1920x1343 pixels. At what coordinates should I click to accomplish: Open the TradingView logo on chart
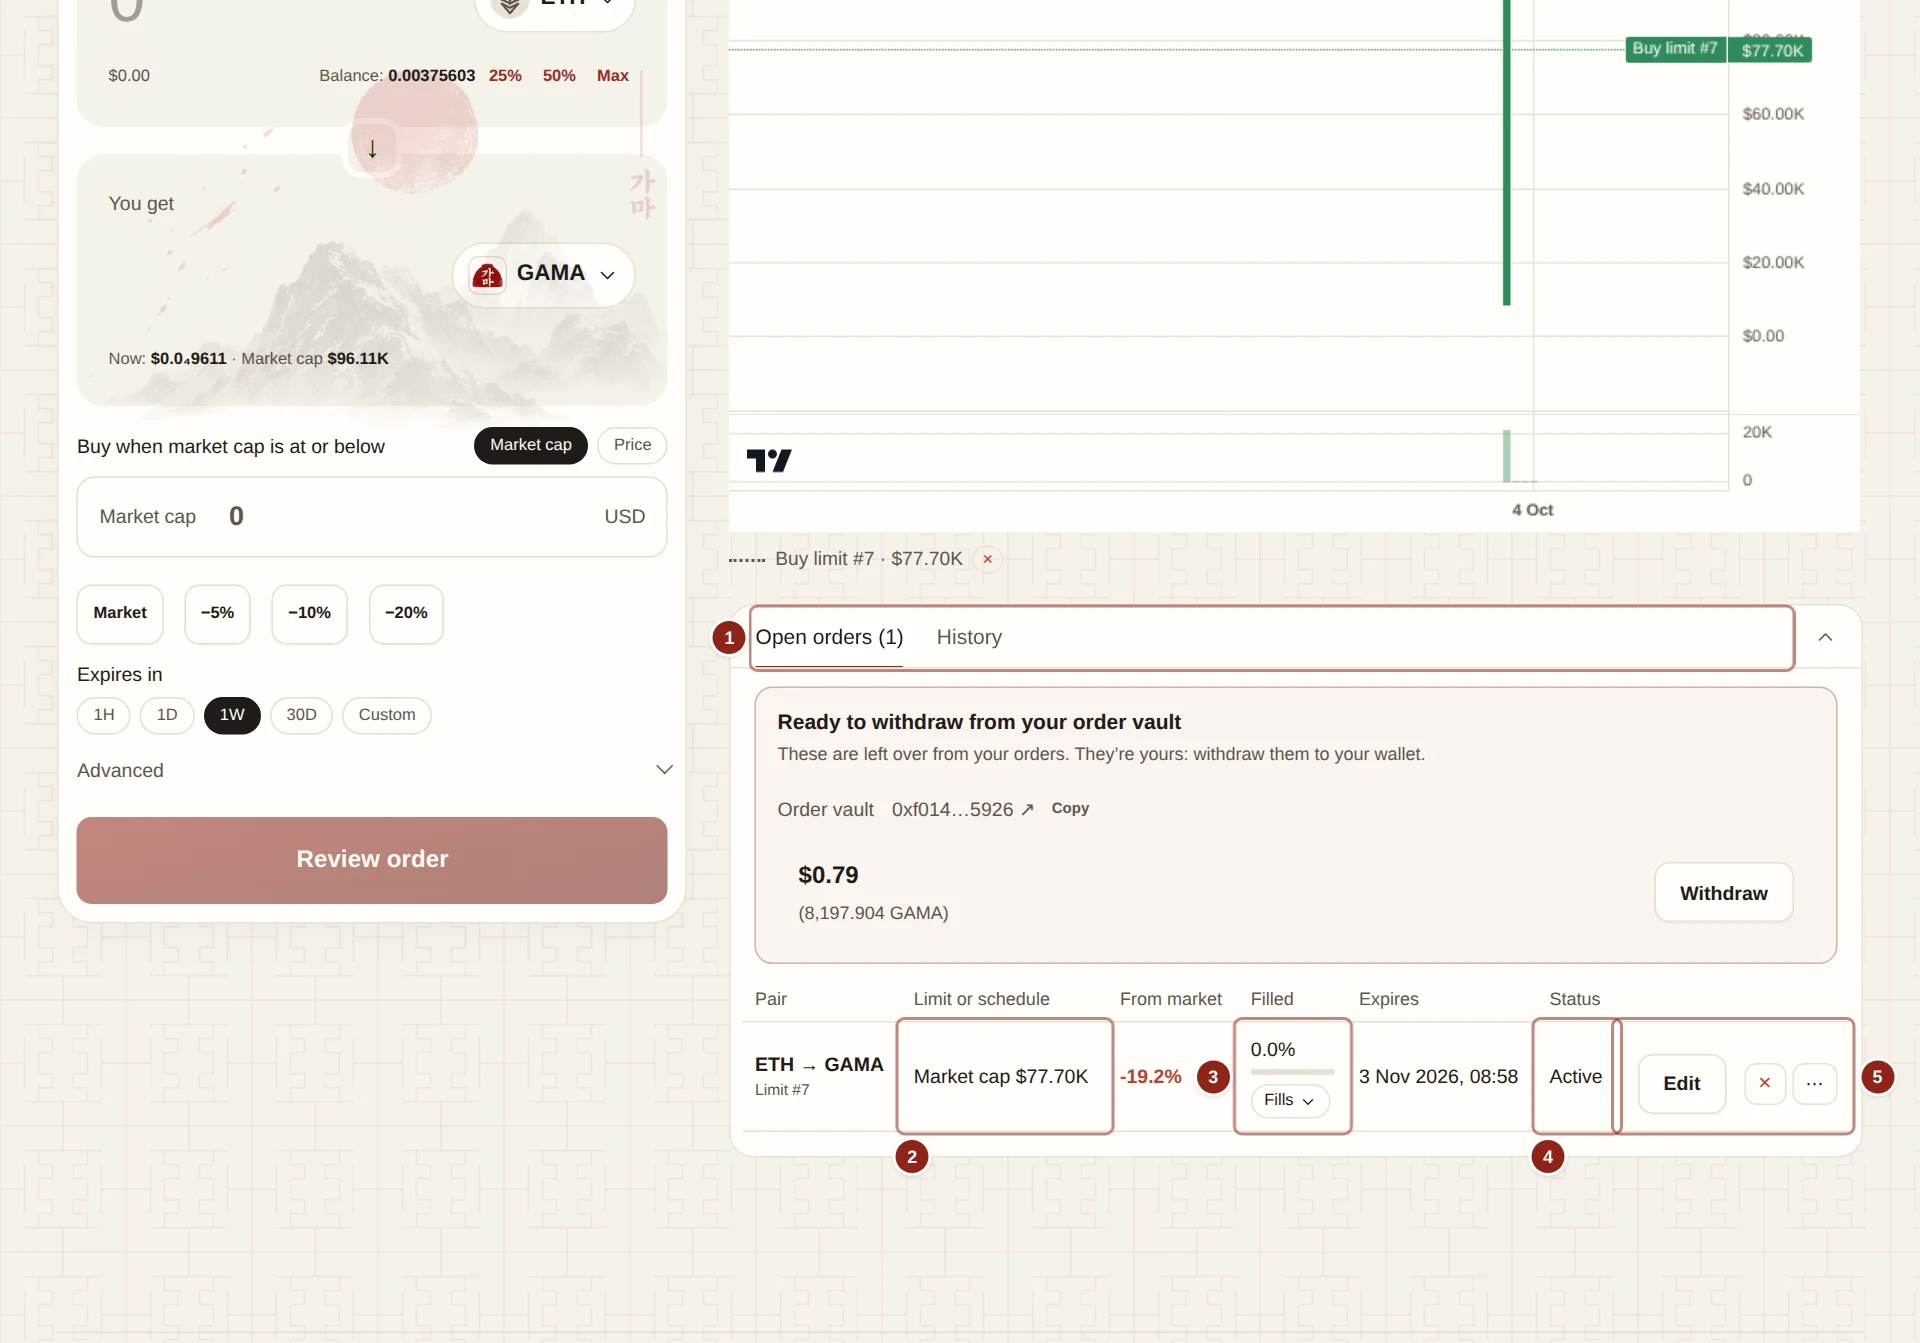769,460
